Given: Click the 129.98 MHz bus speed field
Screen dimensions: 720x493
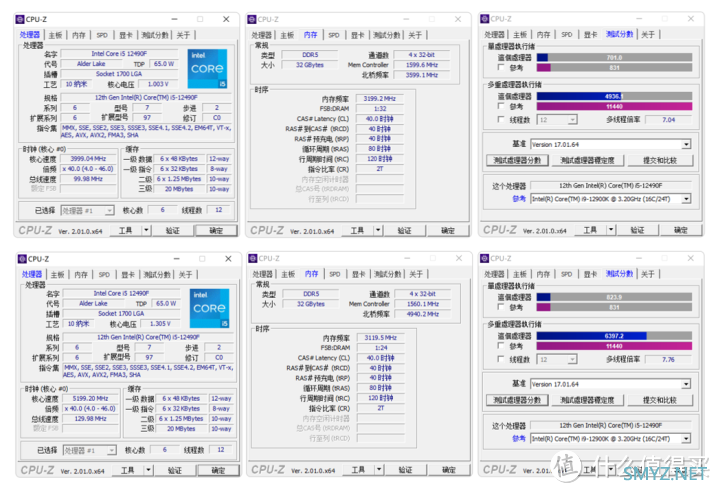Looking at the screenshot, I should [90, 419].
